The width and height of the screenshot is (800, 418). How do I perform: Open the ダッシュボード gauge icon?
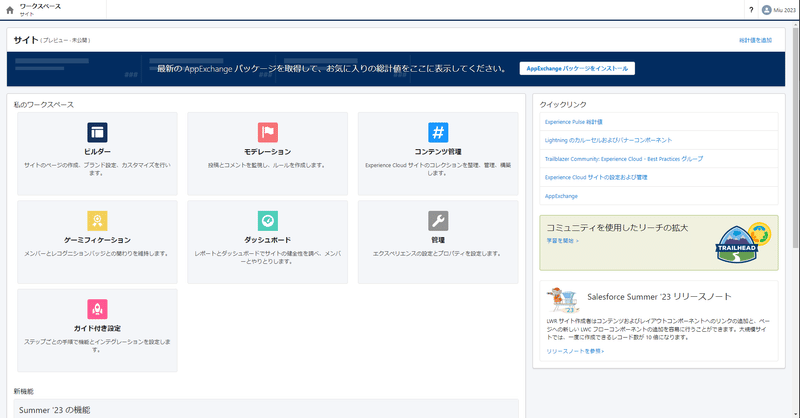tap(268, 220)
